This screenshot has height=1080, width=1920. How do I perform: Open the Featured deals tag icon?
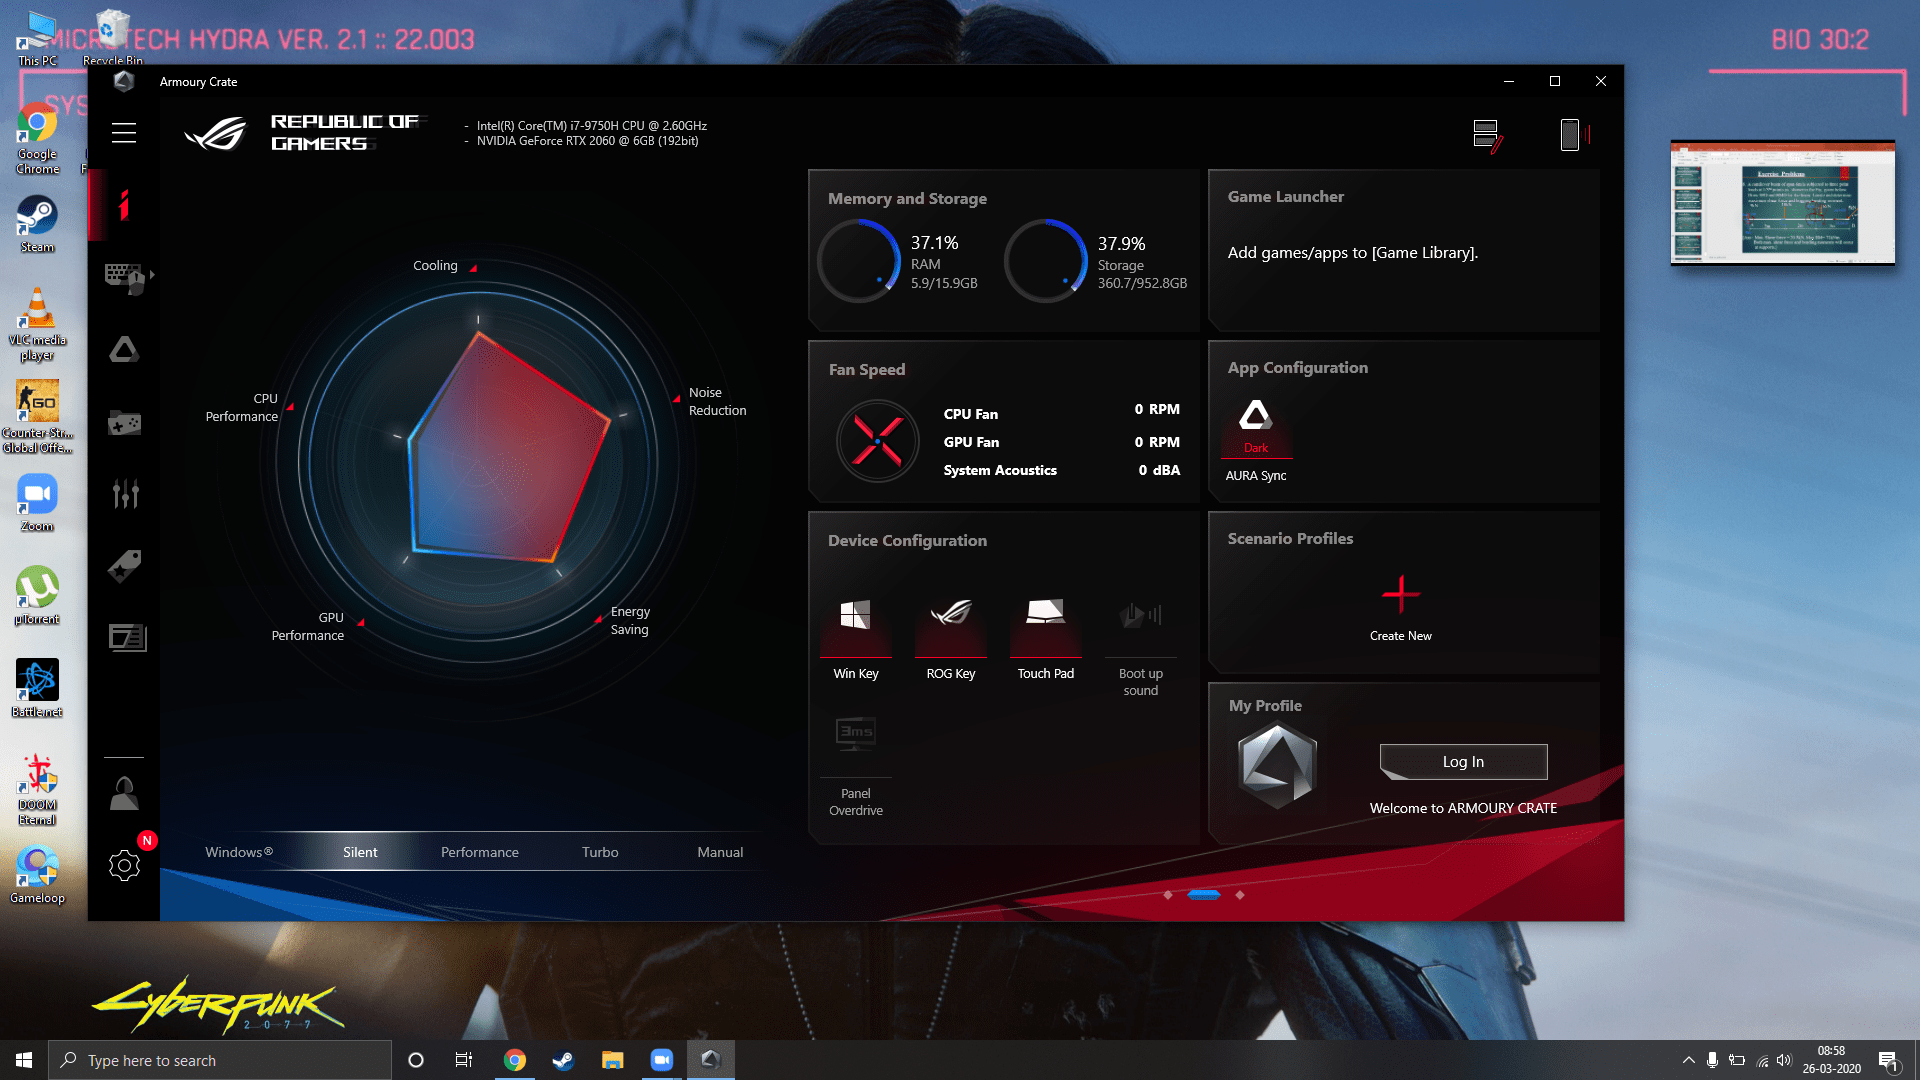pos(124,565)
